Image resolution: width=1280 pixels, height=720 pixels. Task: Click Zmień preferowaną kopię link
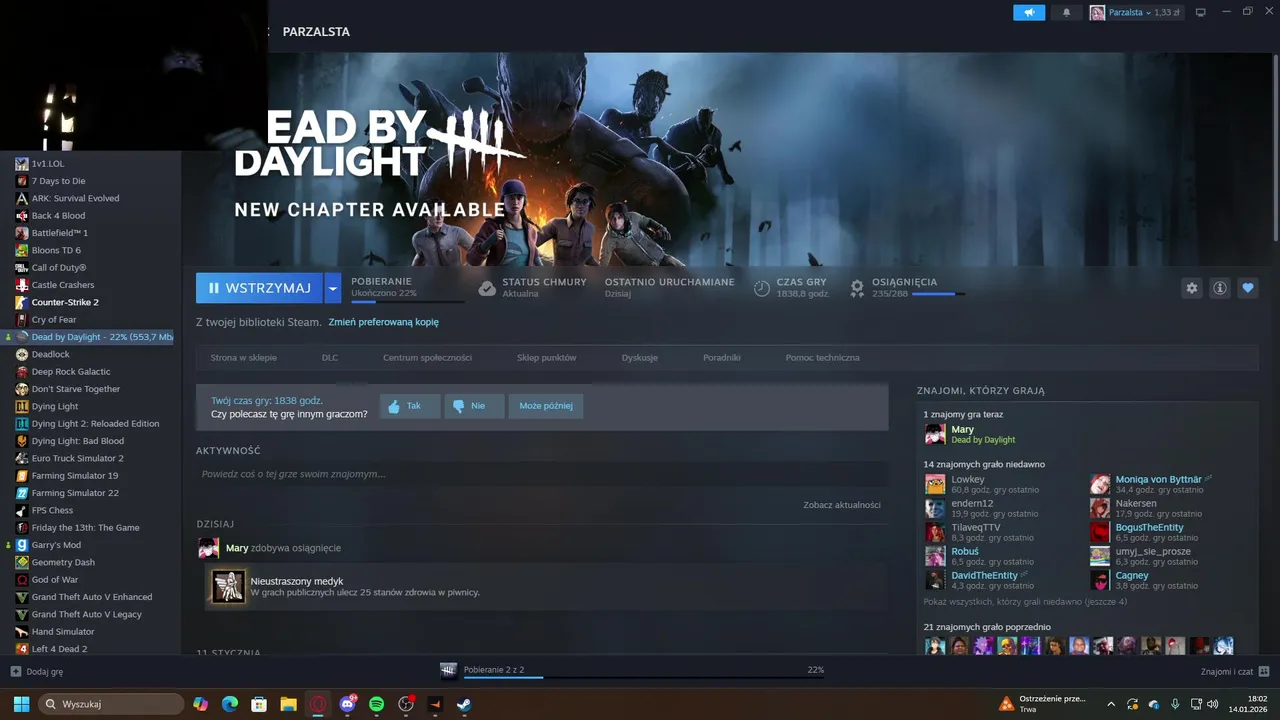coord(383,322)
